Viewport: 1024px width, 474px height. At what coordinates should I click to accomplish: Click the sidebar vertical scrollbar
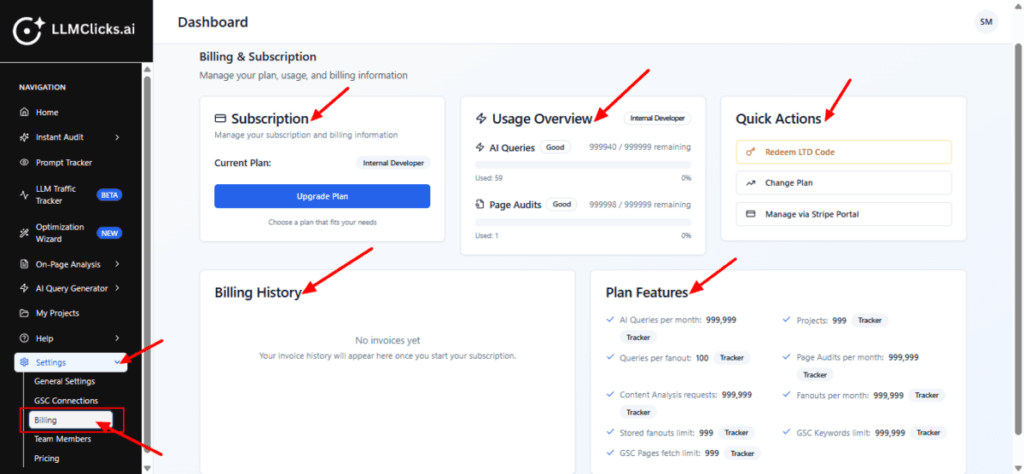(x=148, y=250)
